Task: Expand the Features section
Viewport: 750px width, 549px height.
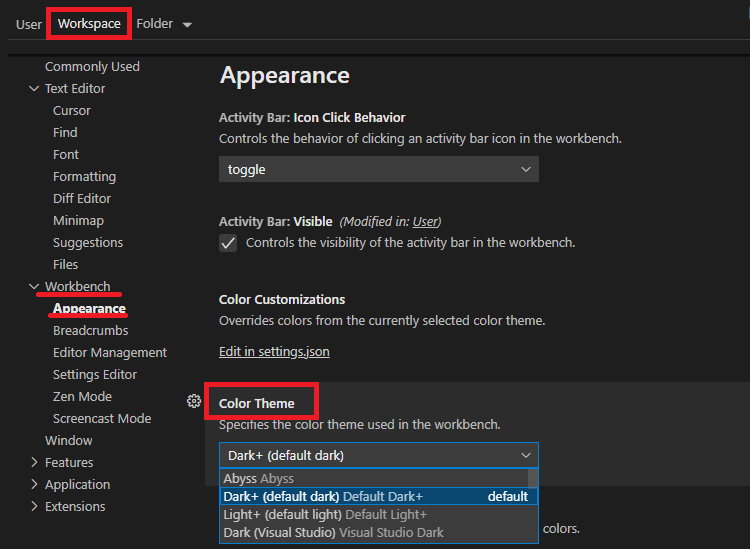Action: [35, 463]
